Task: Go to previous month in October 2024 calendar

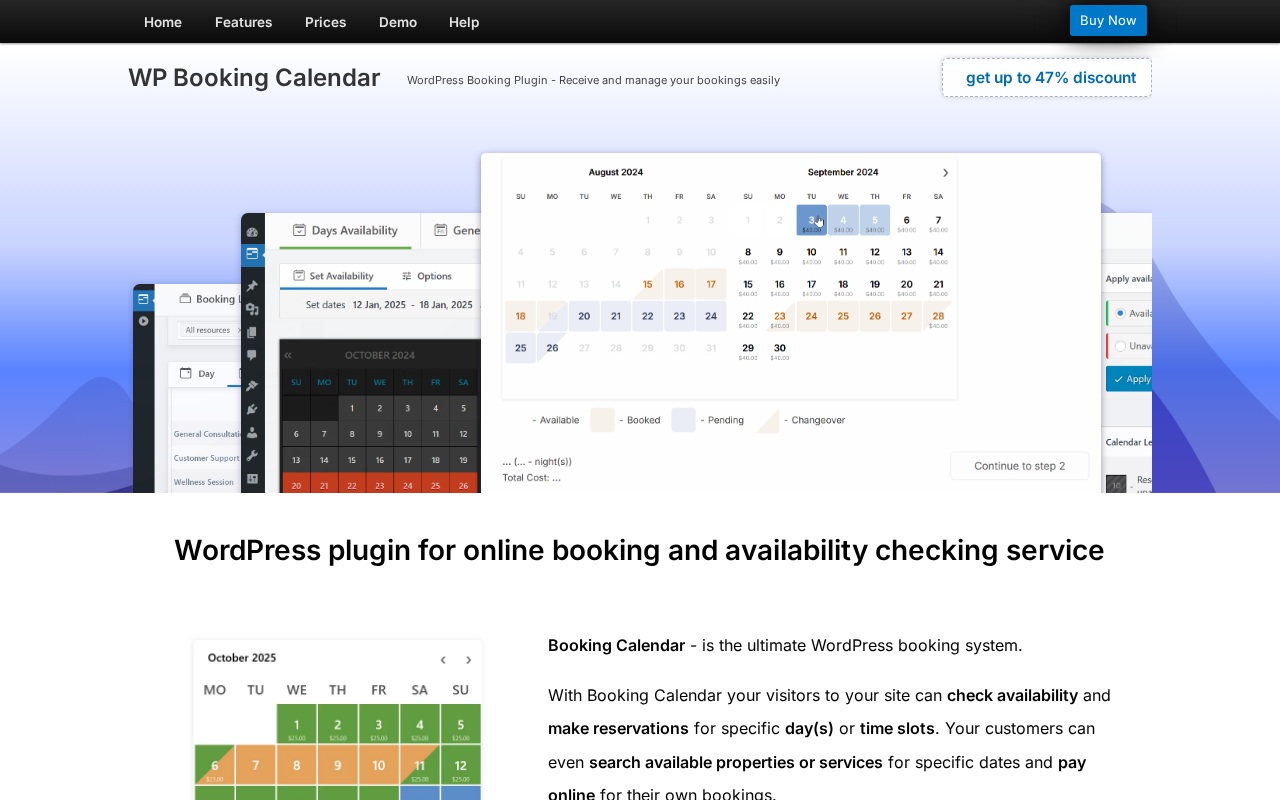Action: (288, 355)
